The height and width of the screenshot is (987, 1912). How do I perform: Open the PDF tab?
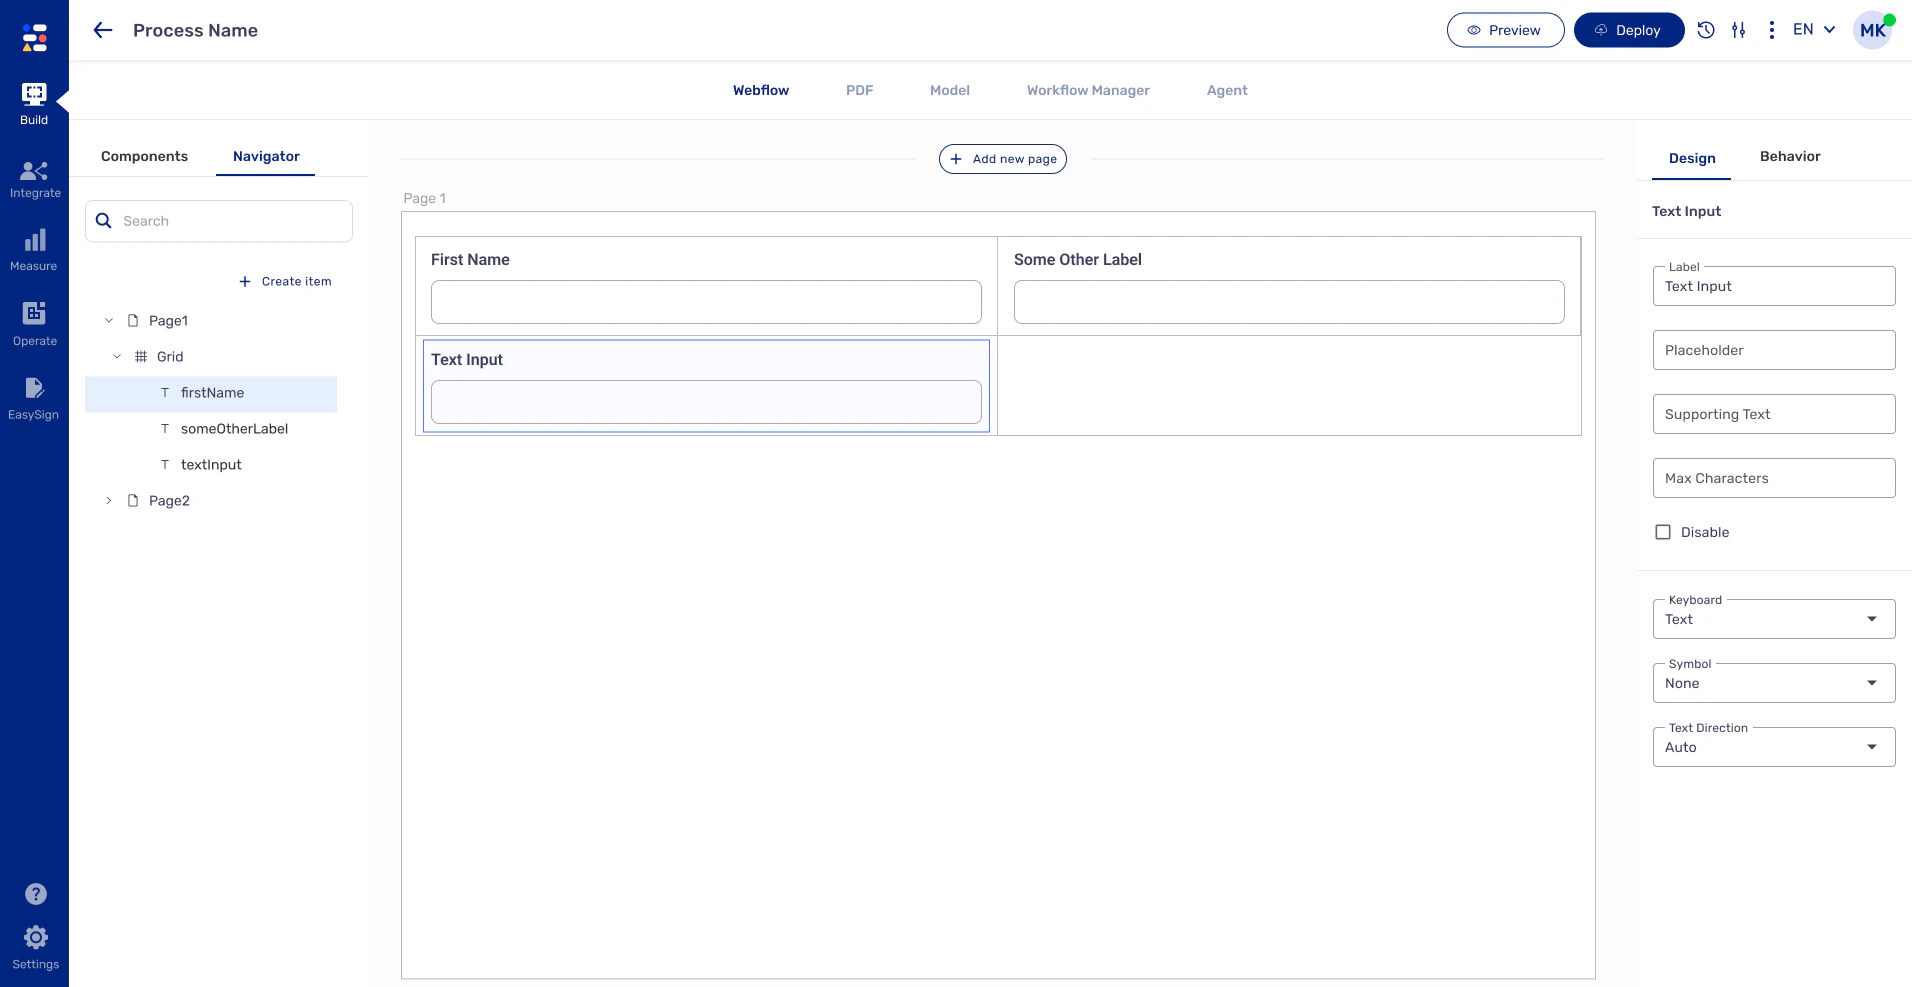859,90
